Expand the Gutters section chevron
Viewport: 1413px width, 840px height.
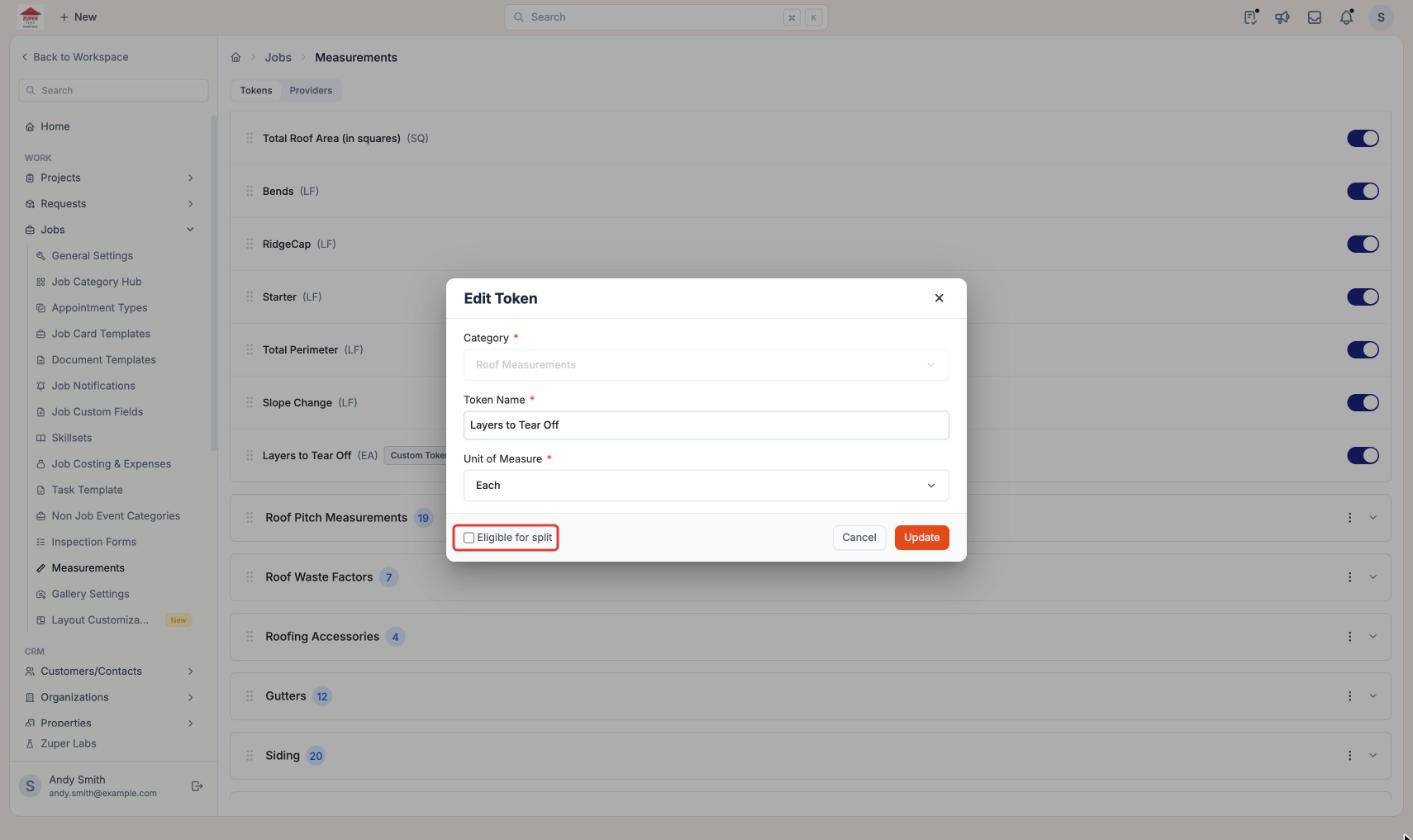click(x=1373, y=696)
